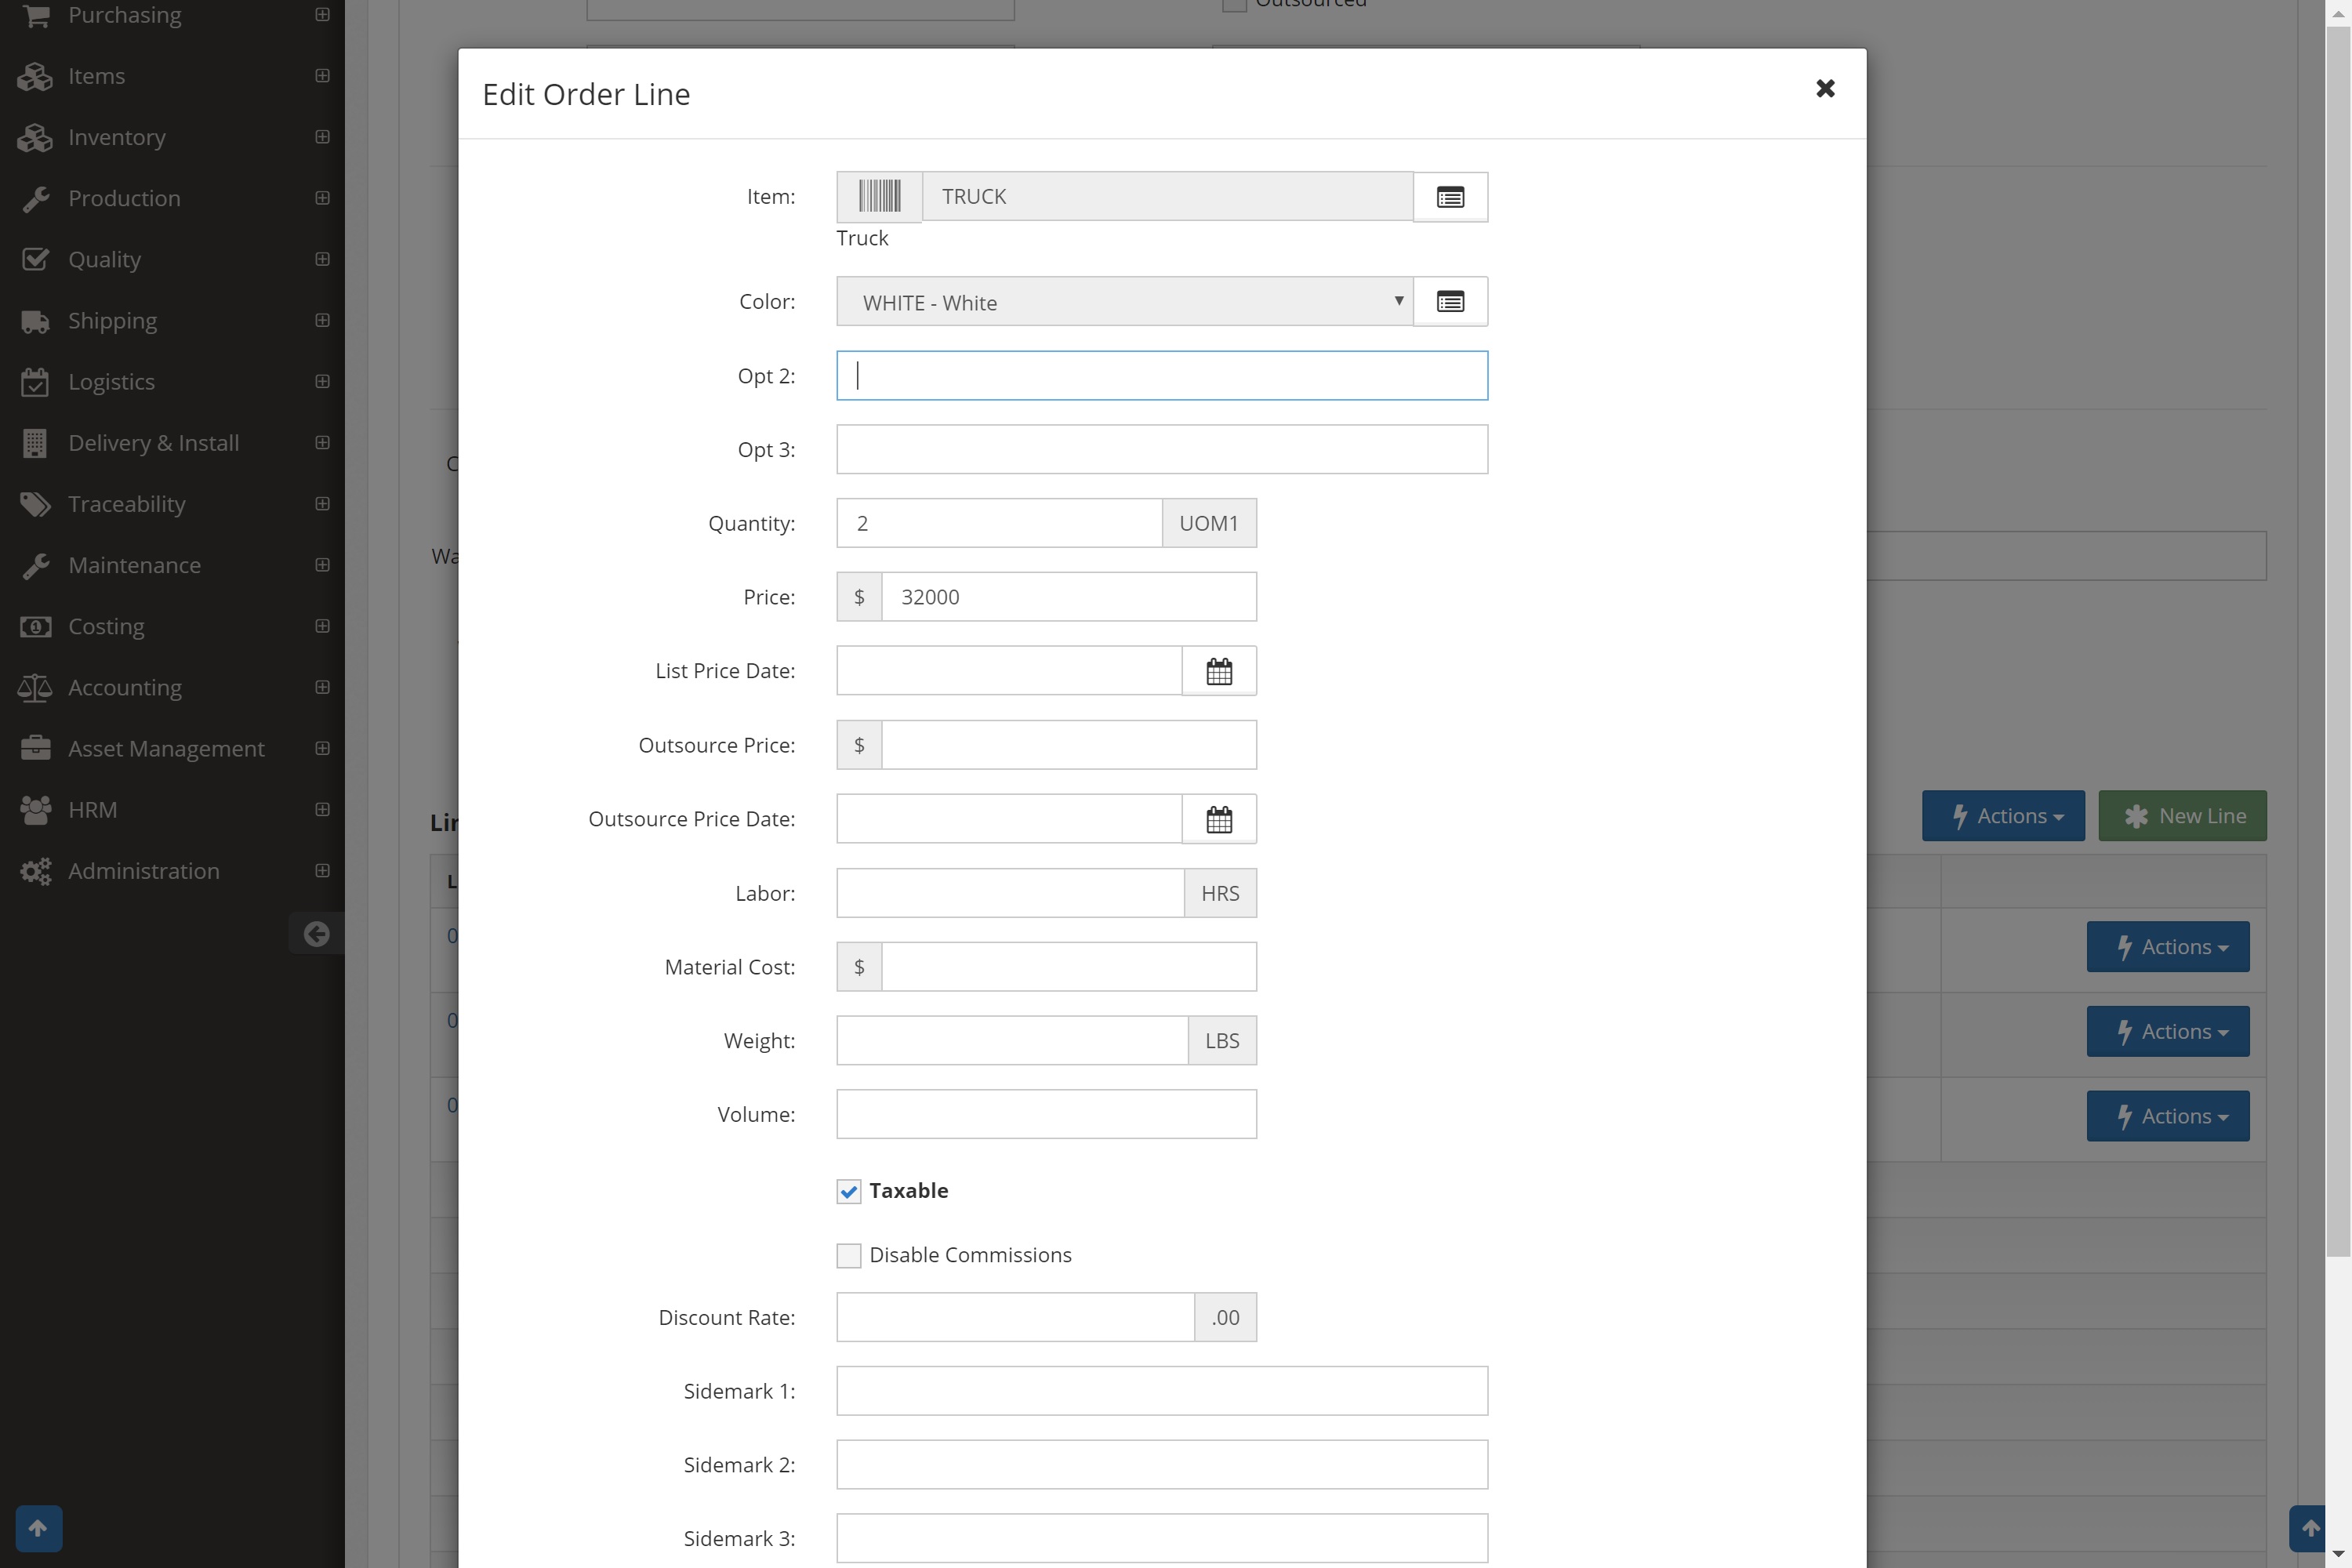This screenshot has height=1568, width=2352.
Task: Click the Production wrench icon
Action: point(35,199)
